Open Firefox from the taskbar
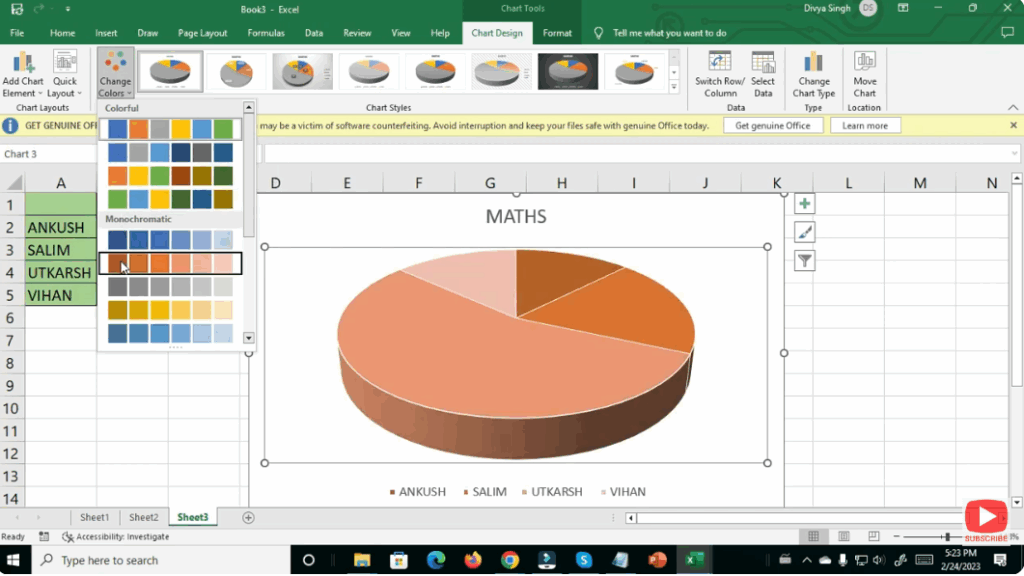The height and width of the screenshot is (576, 1024). 472,560
